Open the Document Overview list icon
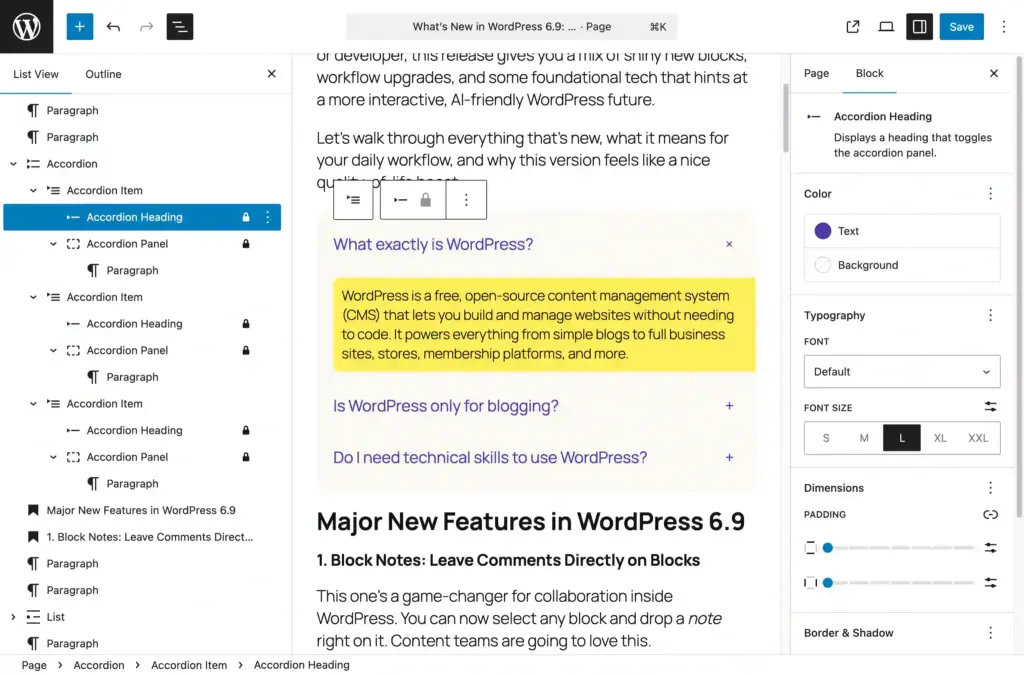This screenshot has width=1024, height=675. [x=180, y=26]
